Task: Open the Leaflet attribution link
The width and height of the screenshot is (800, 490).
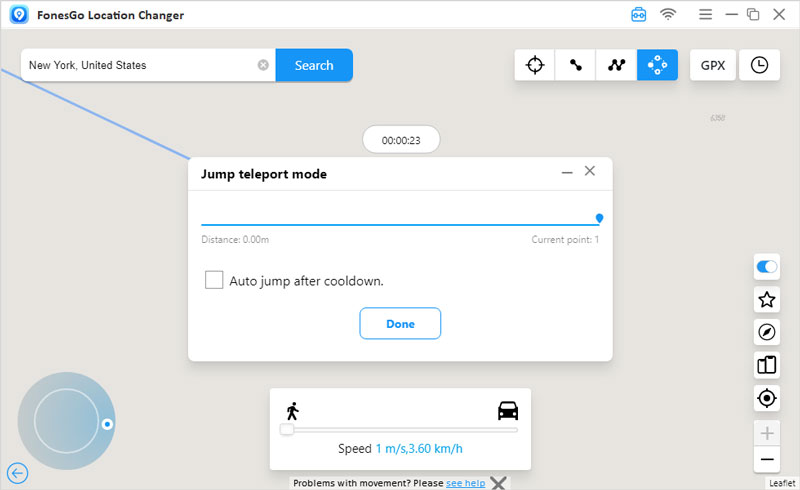Action: point(782,483)
